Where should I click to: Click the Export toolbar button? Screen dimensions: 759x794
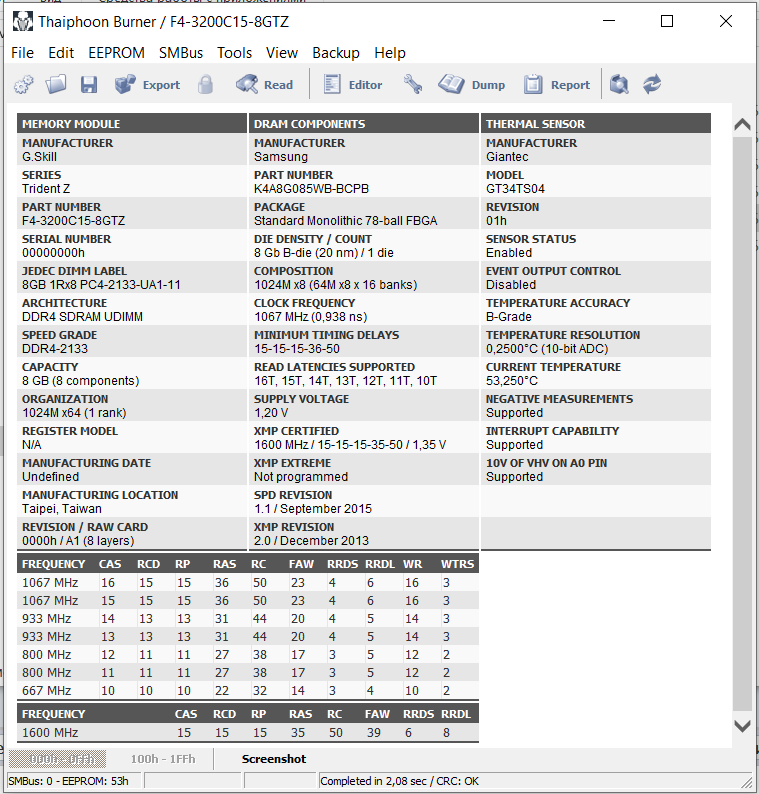click(147, 85)
